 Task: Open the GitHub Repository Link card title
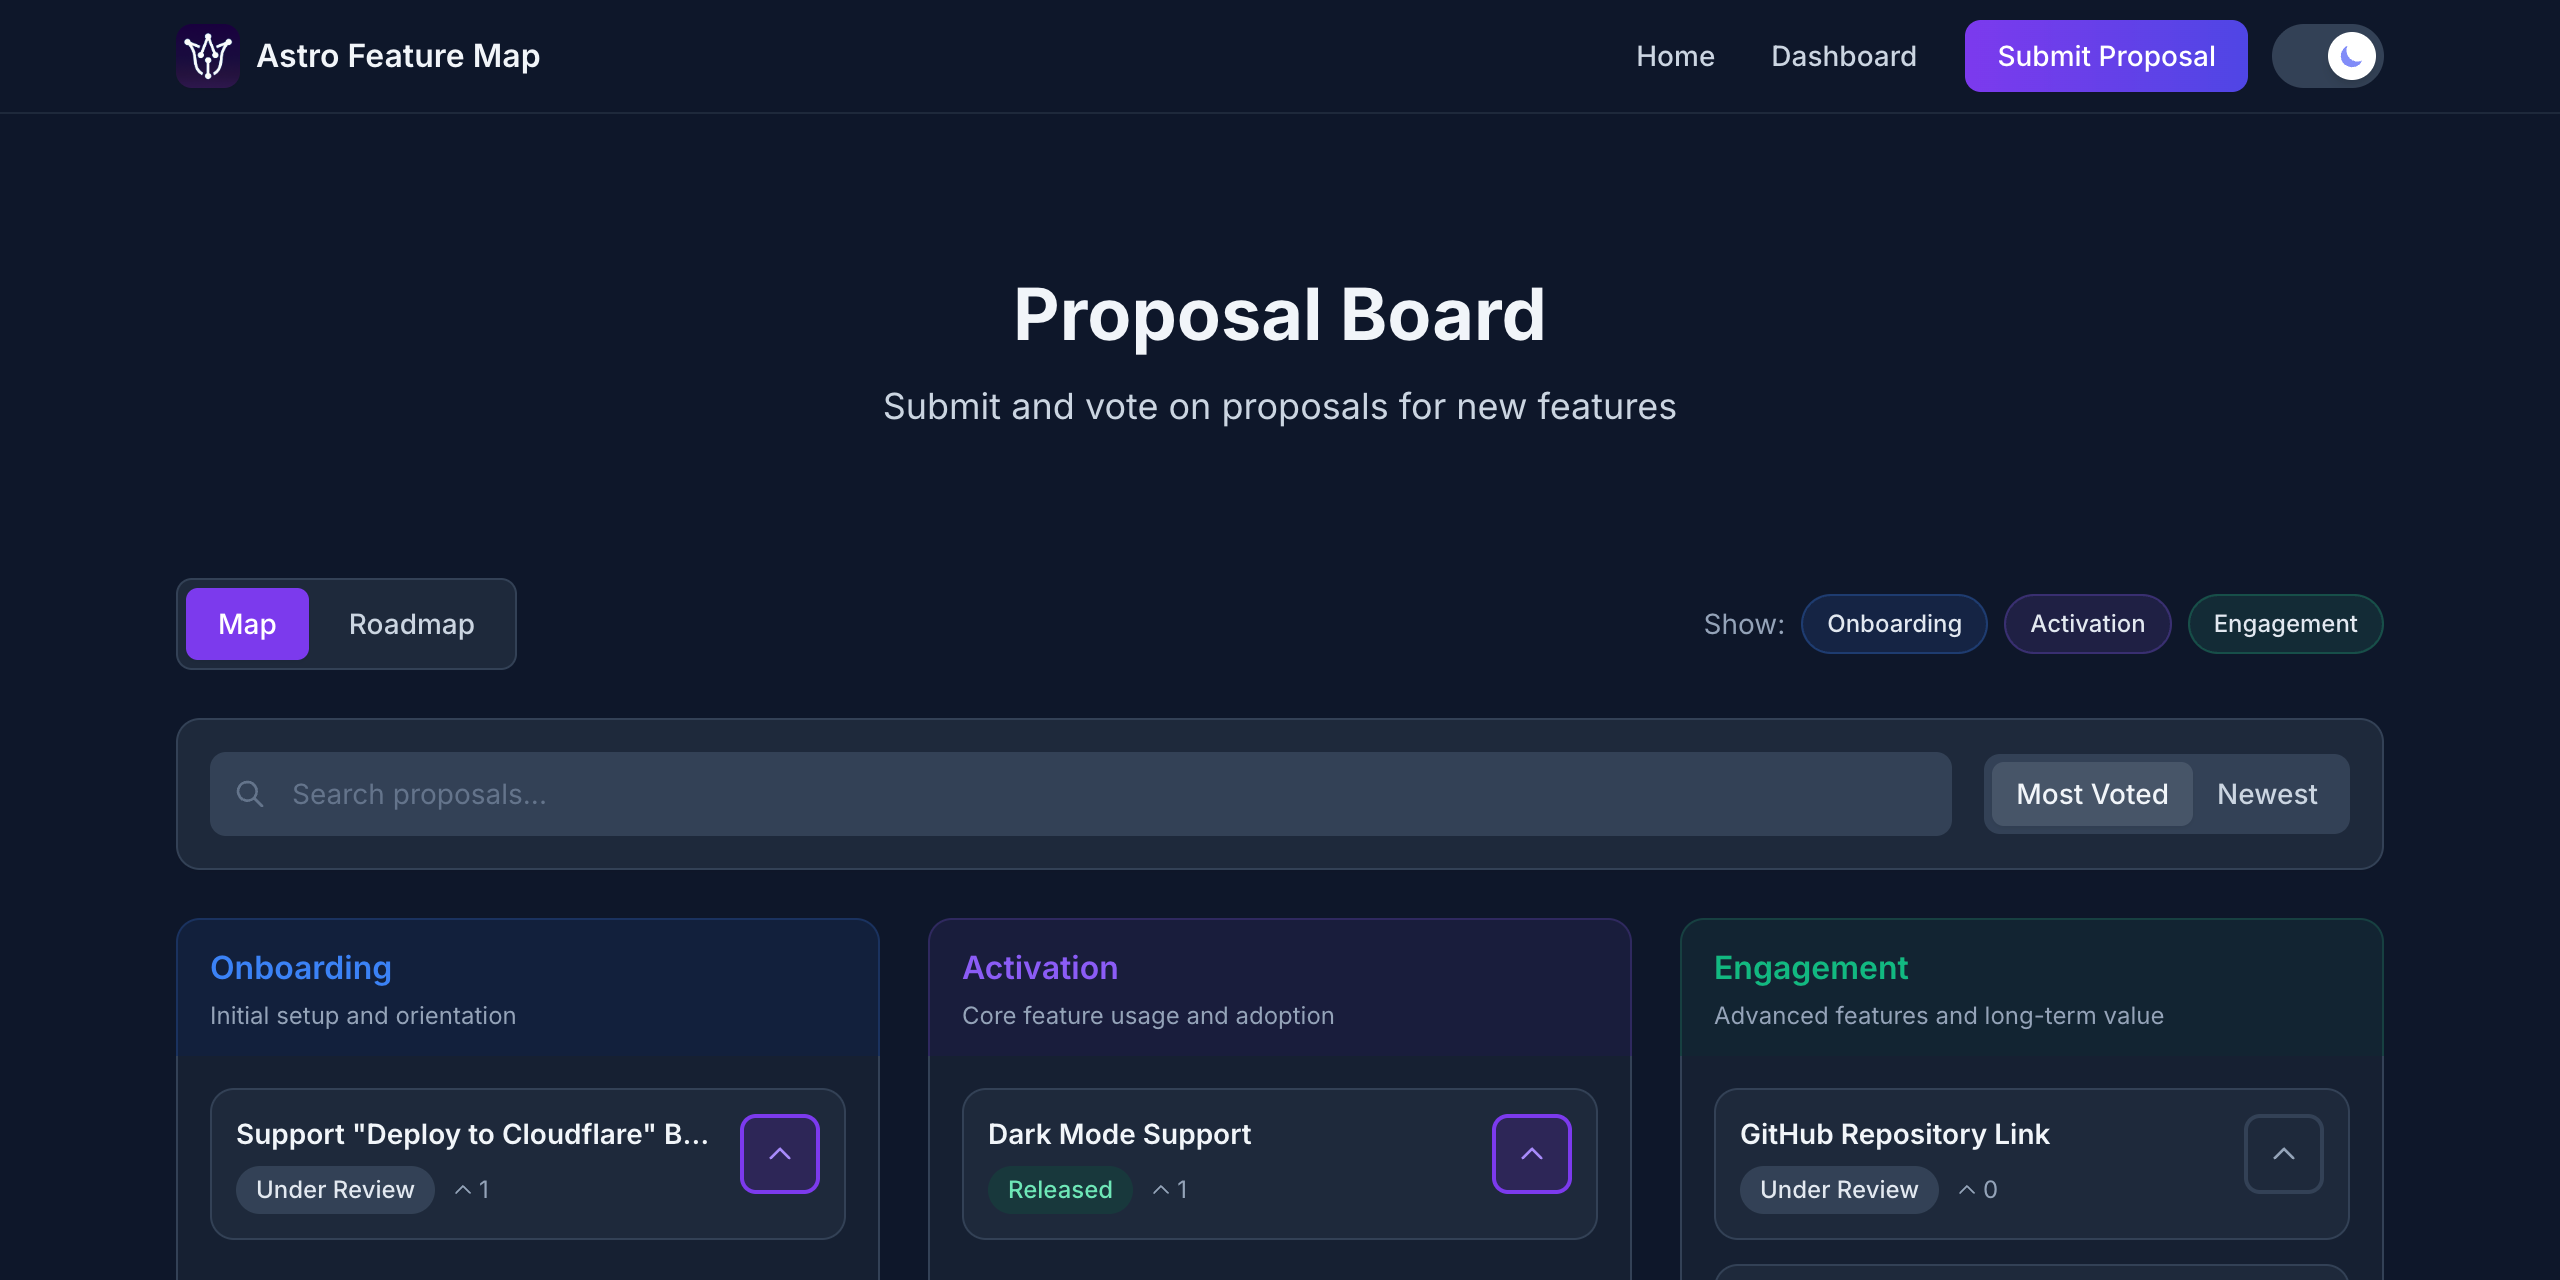pyautogui.click(x=1895, y=1134)
